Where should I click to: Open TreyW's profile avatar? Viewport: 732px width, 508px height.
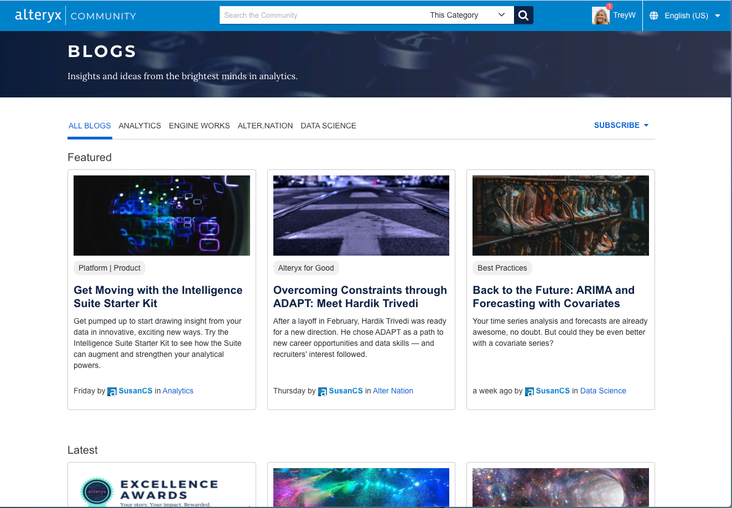tap(600, 15)
